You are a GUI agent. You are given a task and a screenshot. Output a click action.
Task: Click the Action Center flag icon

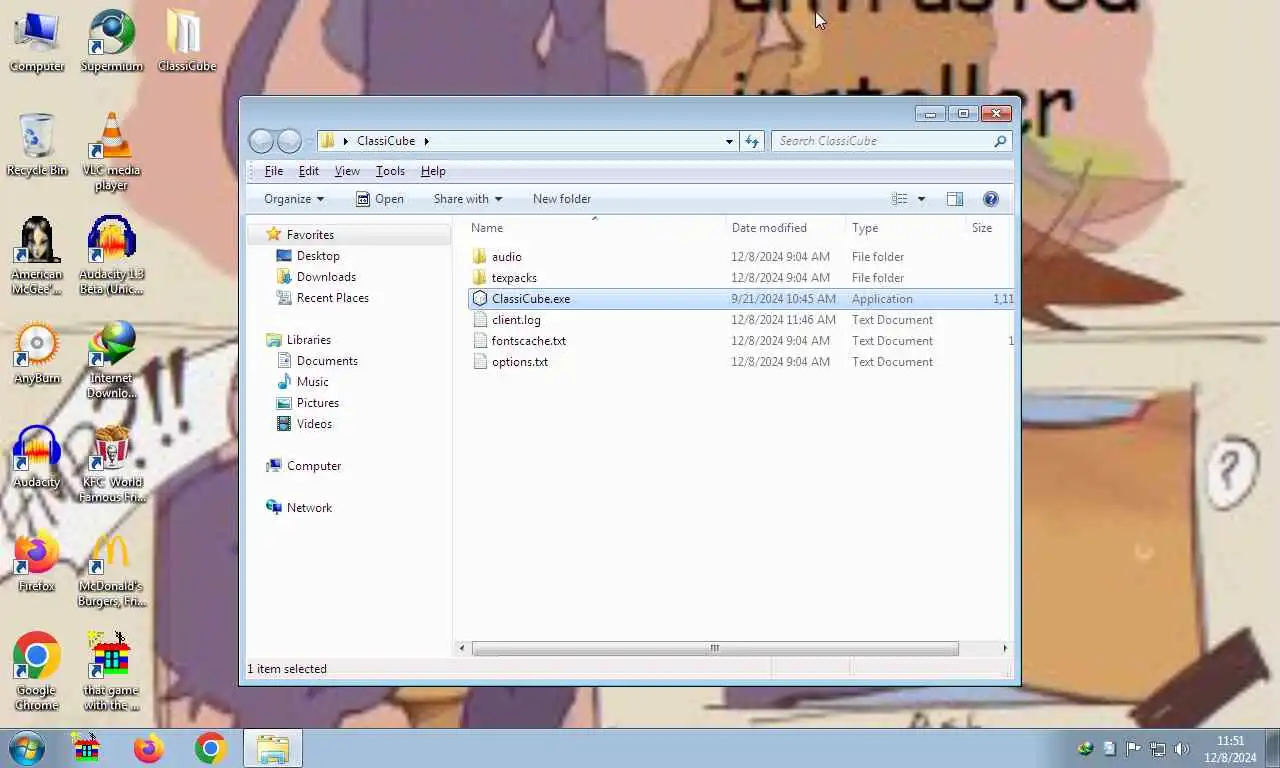point(1133,748)
